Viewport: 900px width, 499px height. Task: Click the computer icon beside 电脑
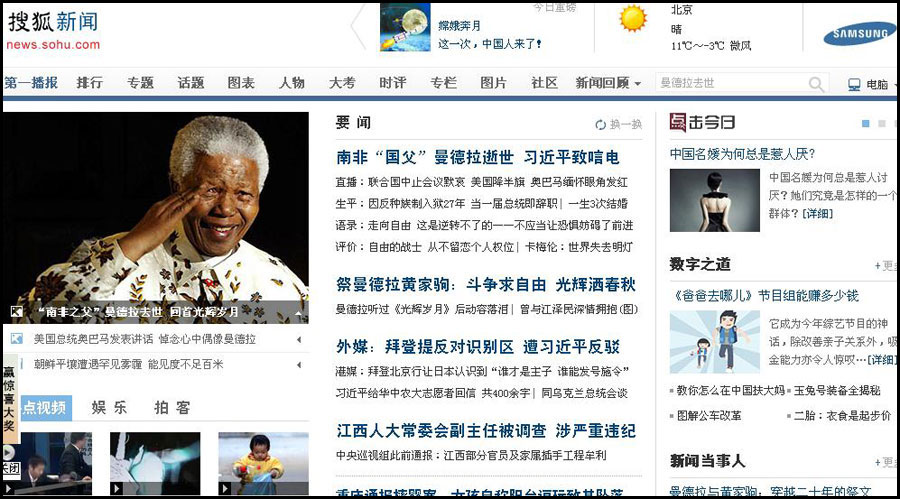tap(854, 85)
